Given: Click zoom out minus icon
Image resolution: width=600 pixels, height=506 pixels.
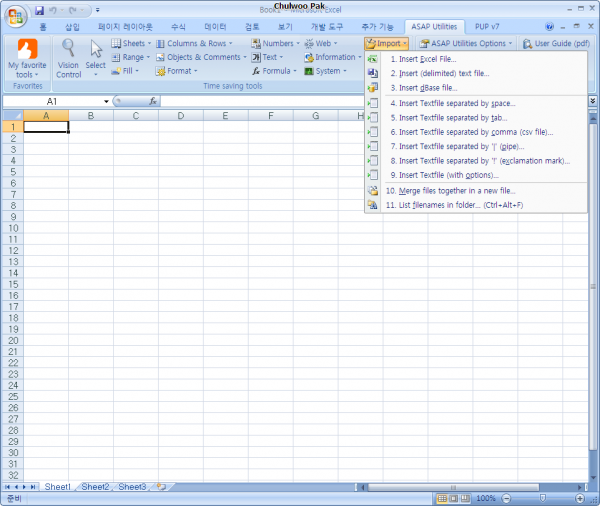Looking at the screenshot, I should coord(506,498).
